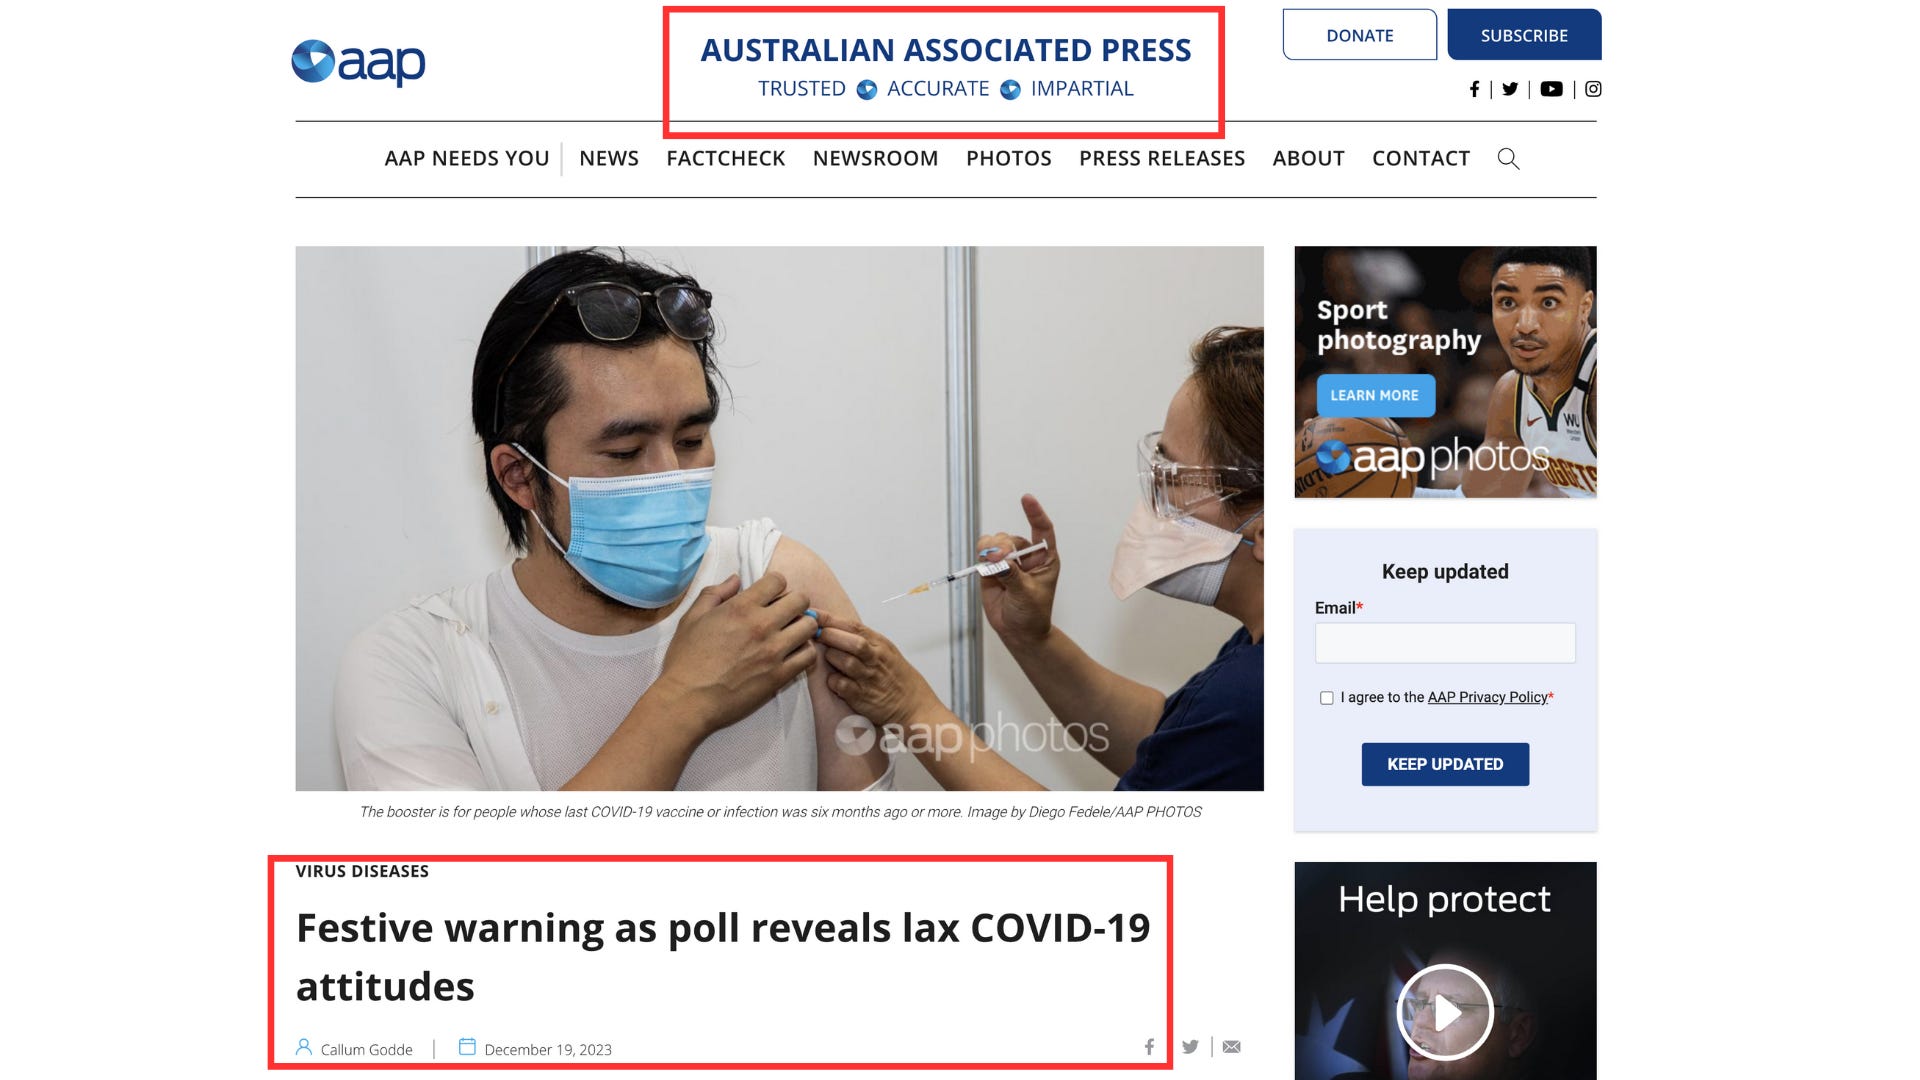Click the Email input field
The width and height of the screenshot is (1920, 1080).
click(1444, 643)
